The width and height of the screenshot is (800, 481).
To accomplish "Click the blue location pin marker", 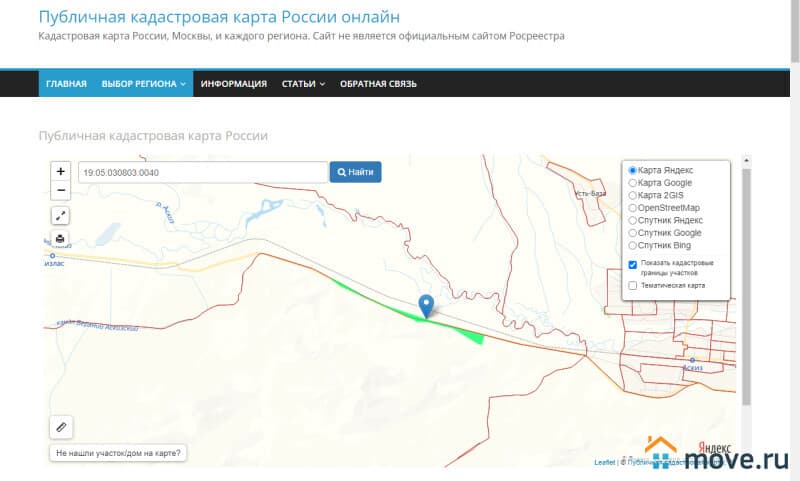I will [x=426, y=306].
